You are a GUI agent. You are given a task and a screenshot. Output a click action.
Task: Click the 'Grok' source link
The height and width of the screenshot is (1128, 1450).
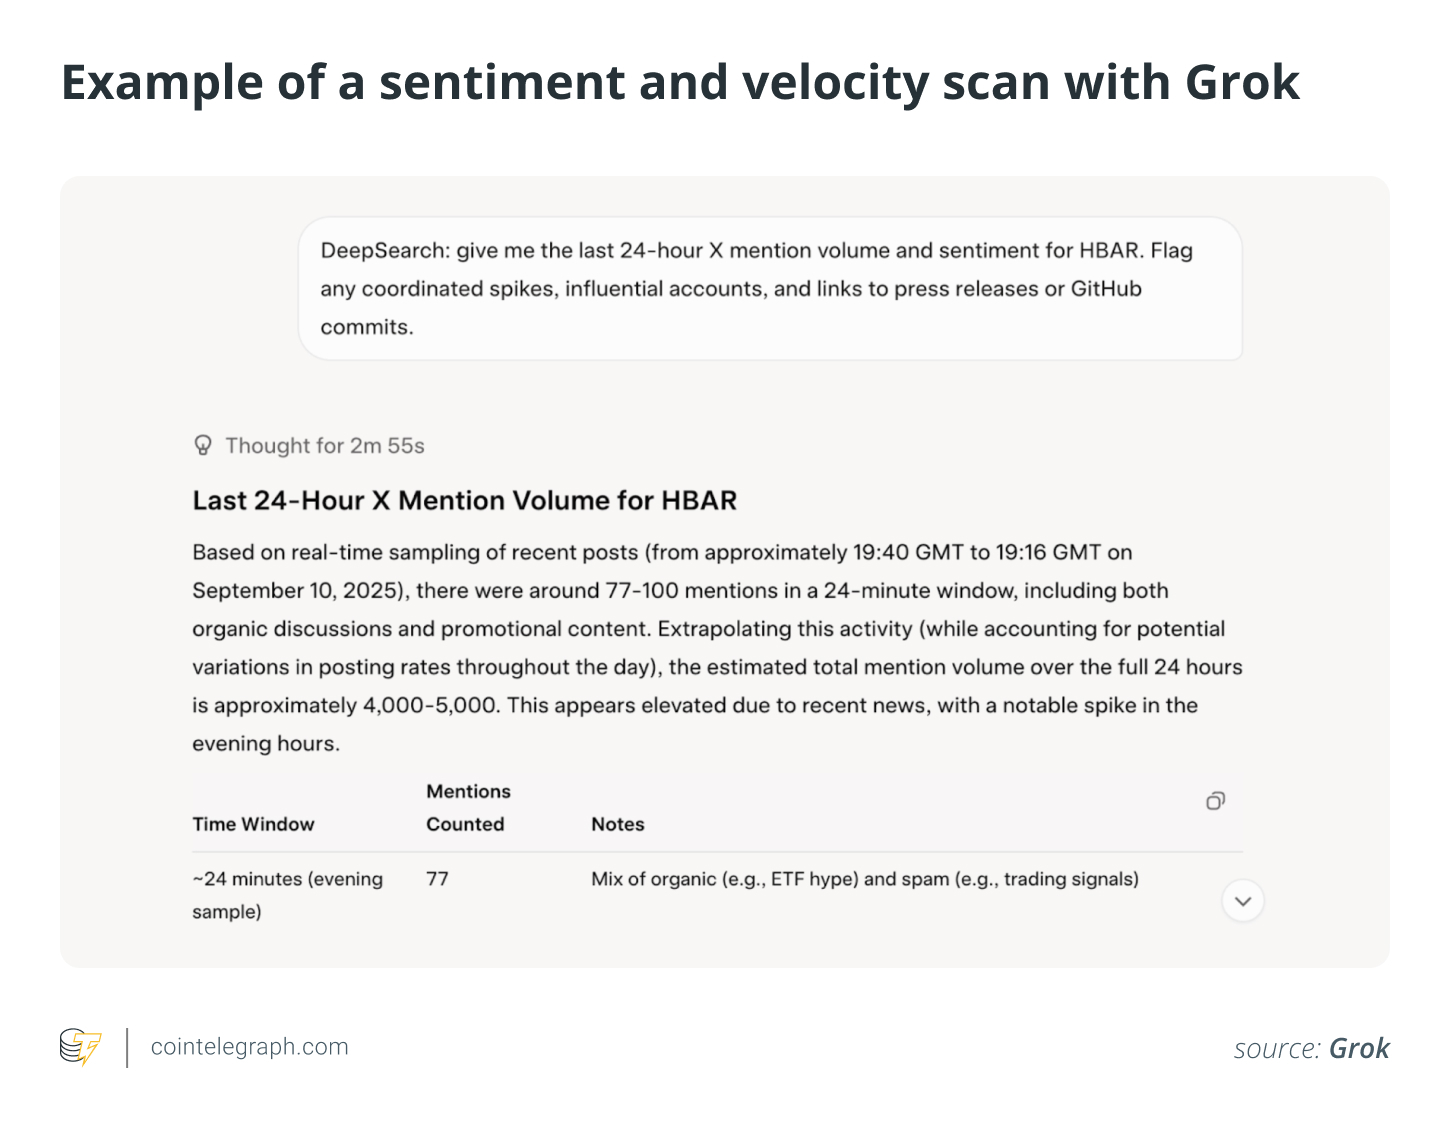tap(1358, 1048)
